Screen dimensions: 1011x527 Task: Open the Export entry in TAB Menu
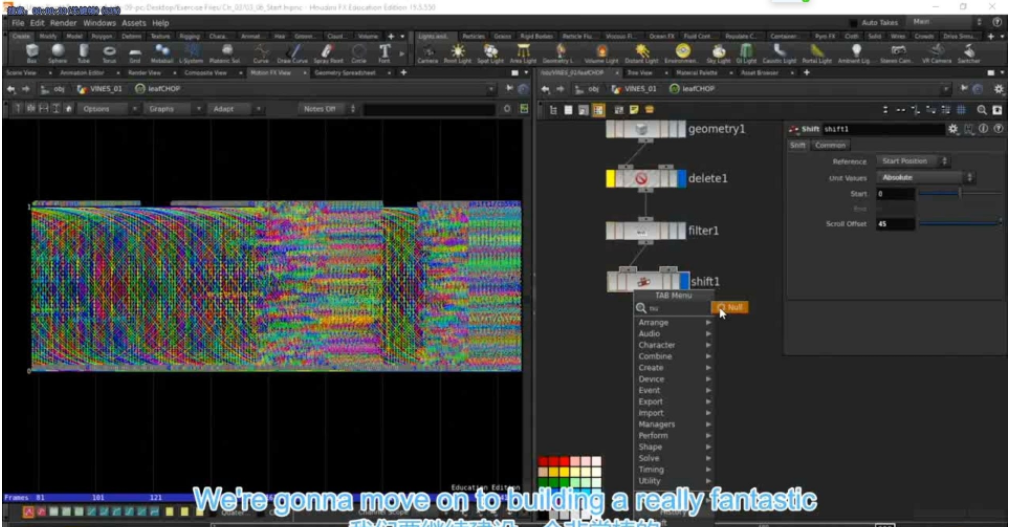tap(674, 402)
